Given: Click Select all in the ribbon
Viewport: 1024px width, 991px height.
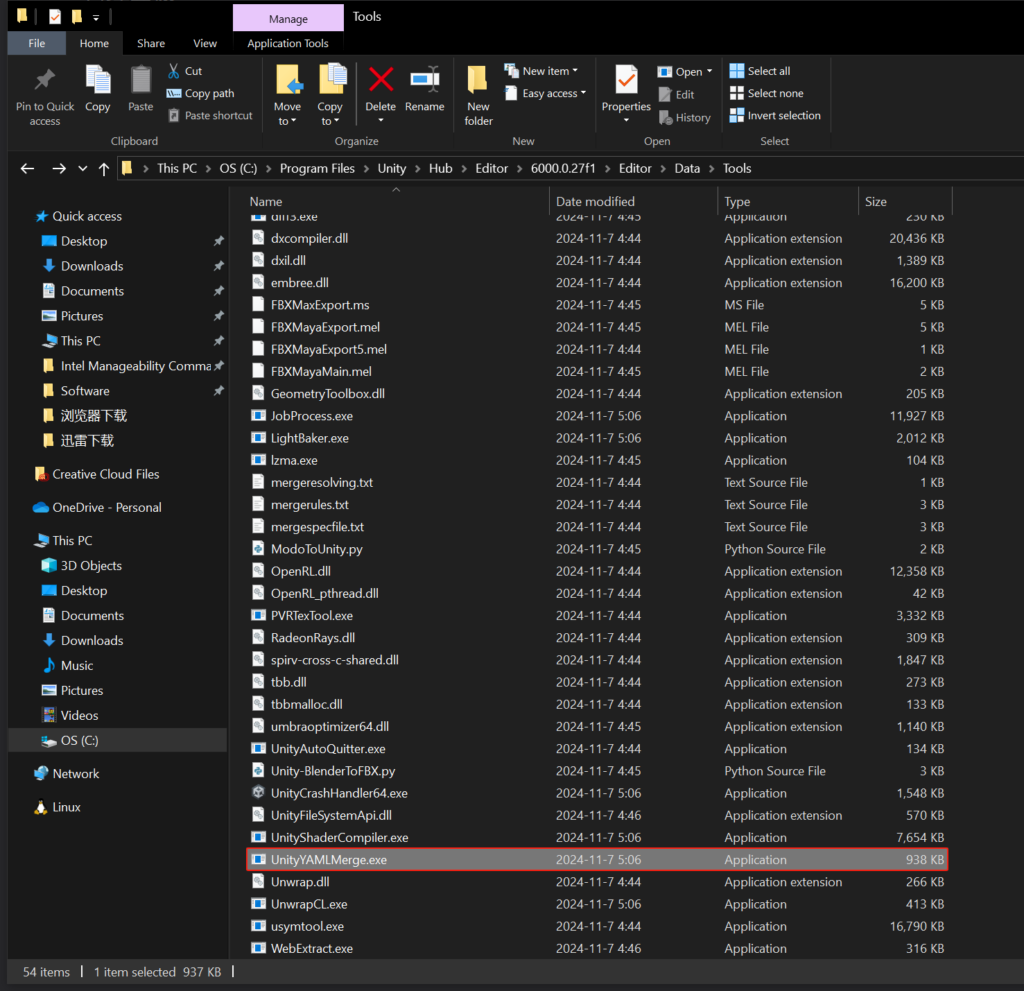Looking at the screenshot, I should tap(760, 71).
